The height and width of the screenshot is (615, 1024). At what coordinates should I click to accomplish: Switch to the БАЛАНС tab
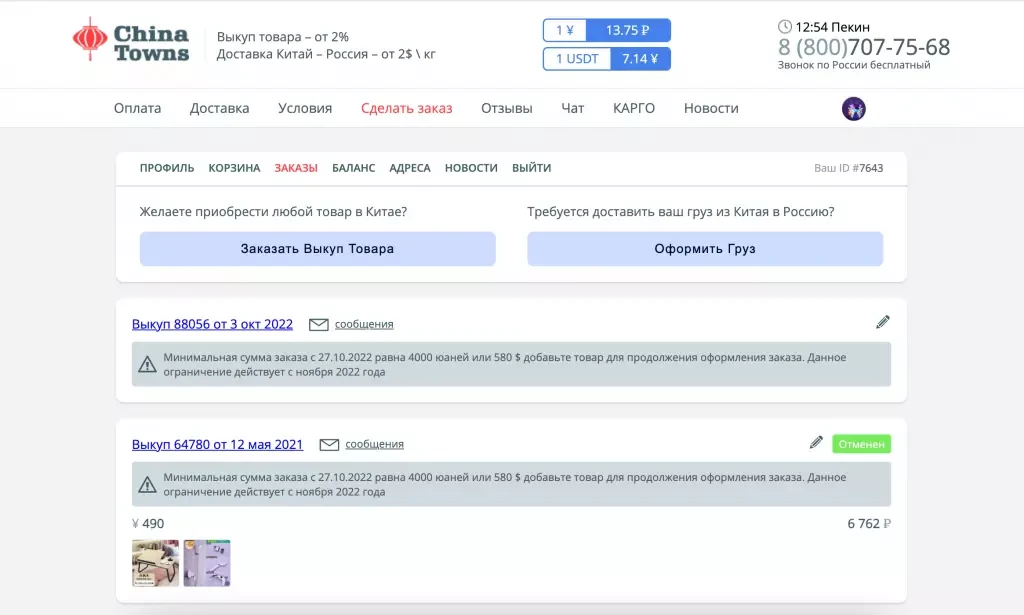pyautogui.click(x=353, y=168)
